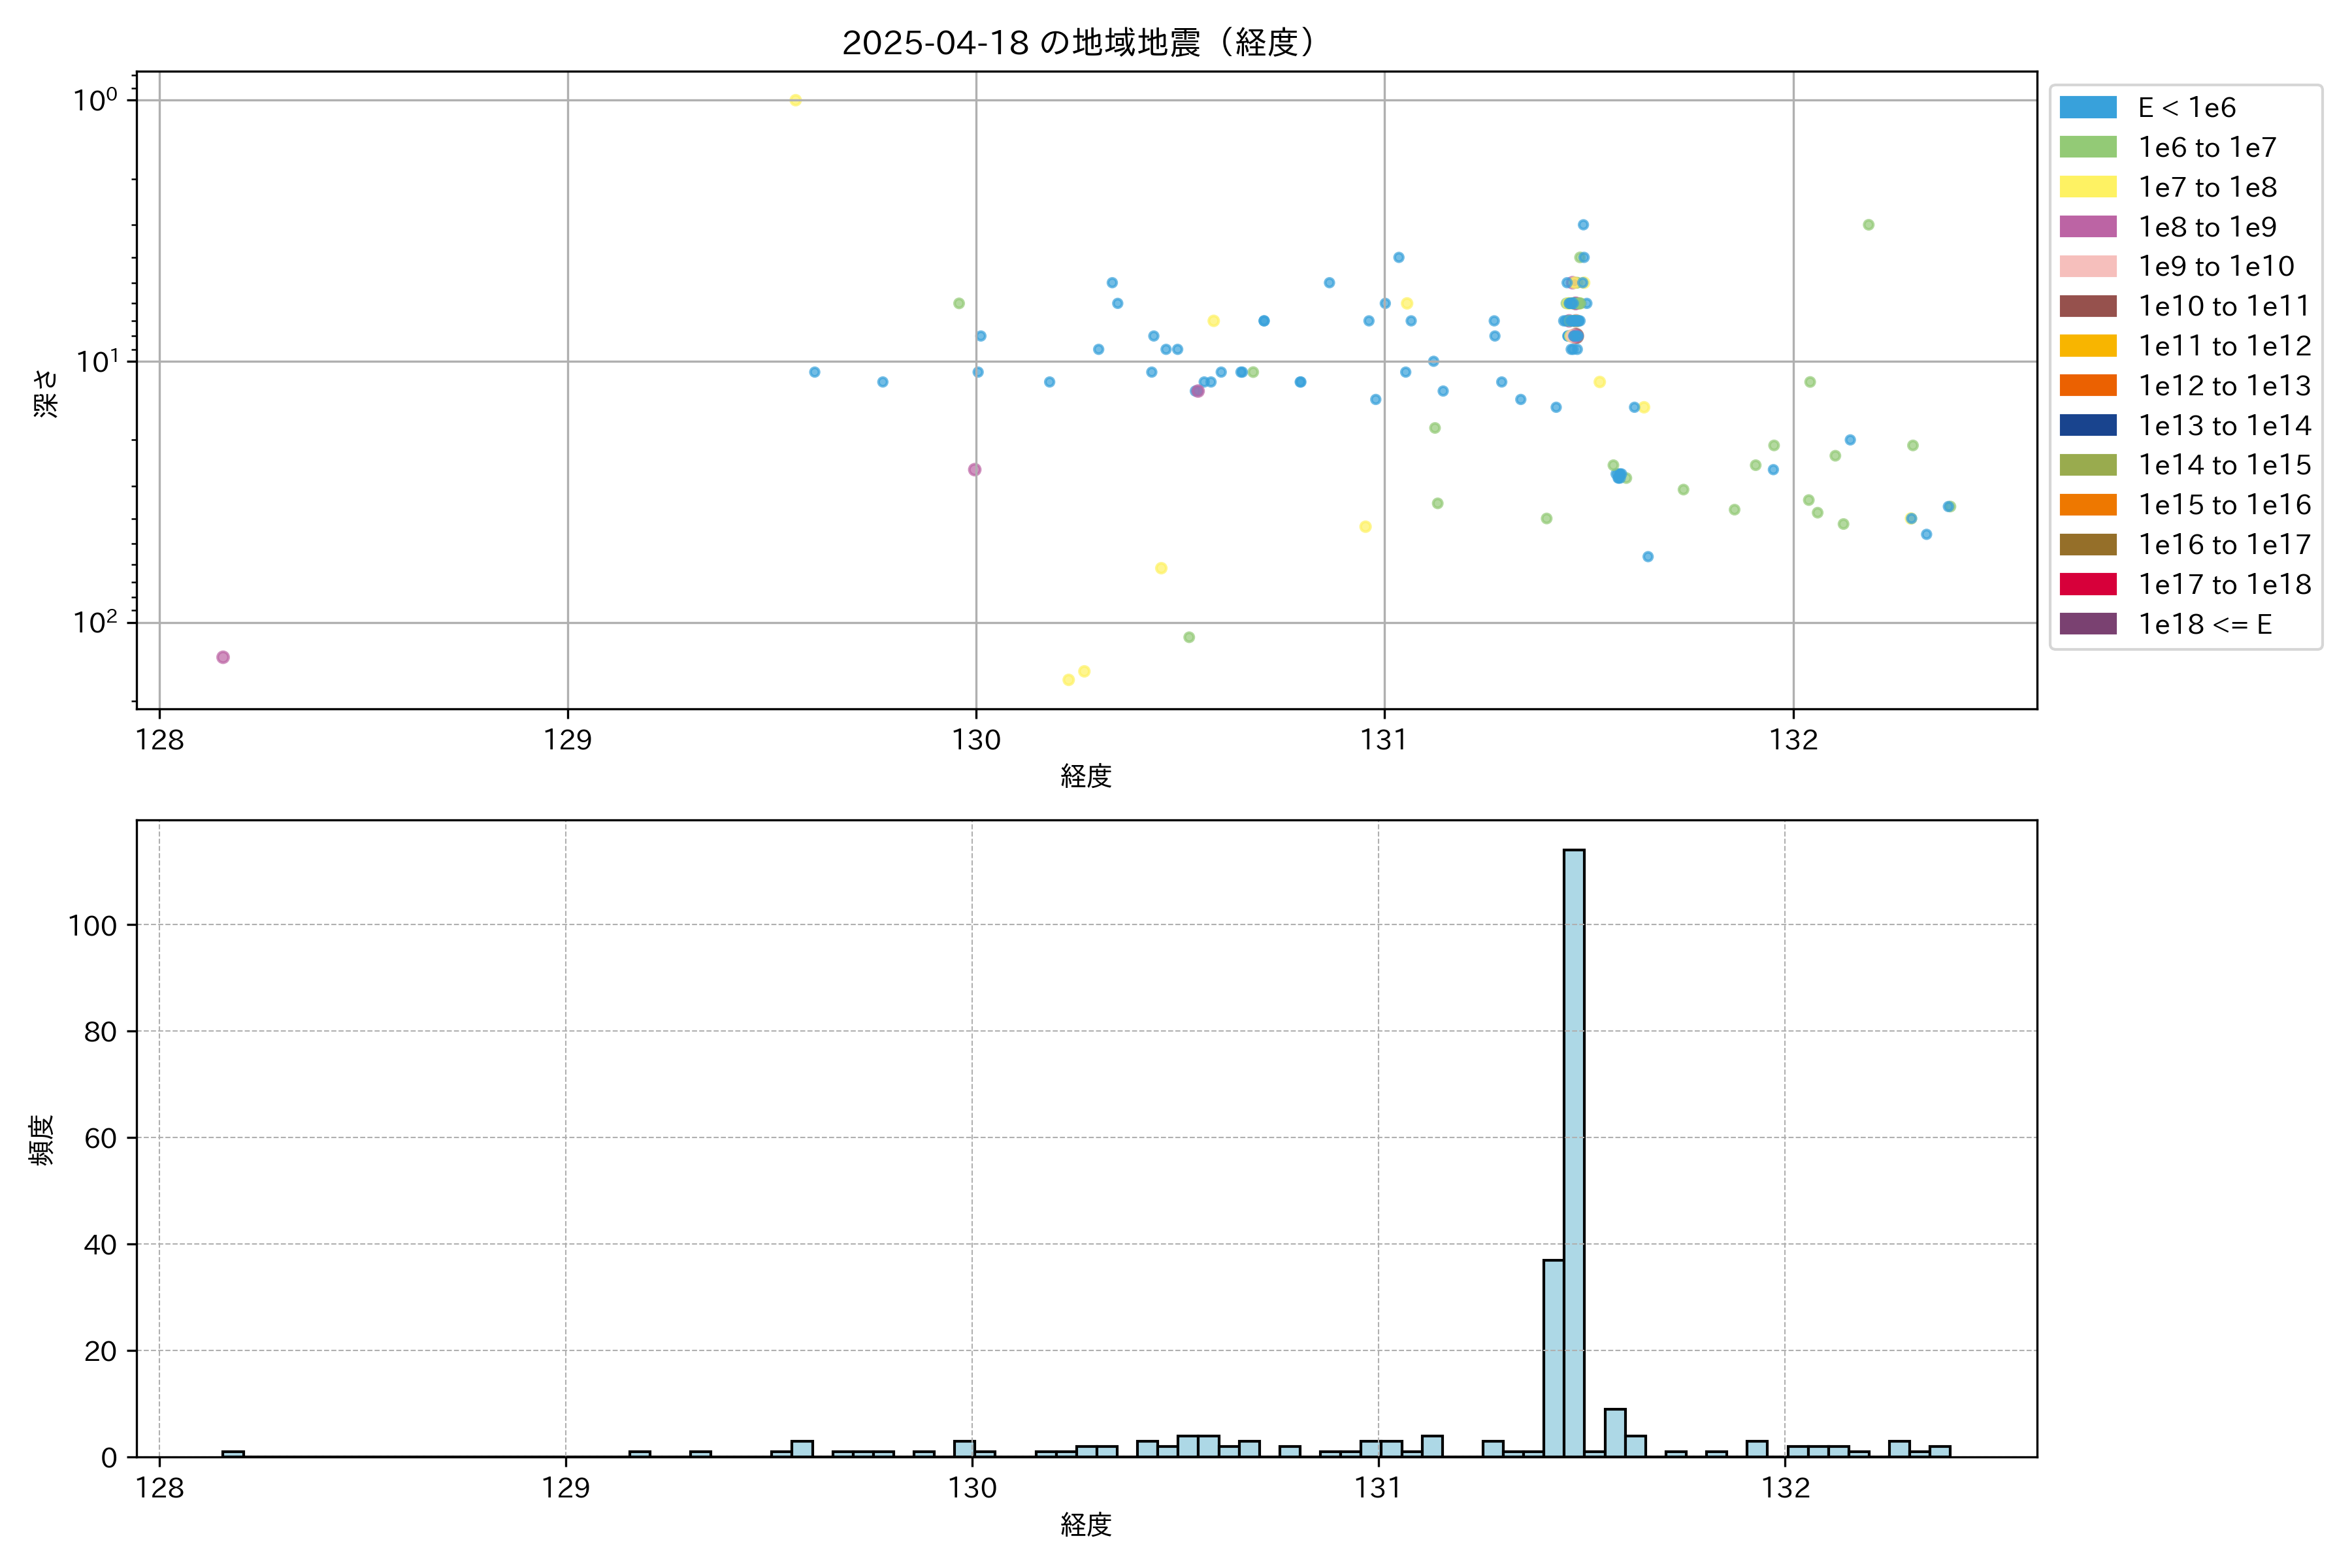Click the yellow scatter point at depth 10⁰
Viewport: 2352px width, 1568px height.
[795, 100]
